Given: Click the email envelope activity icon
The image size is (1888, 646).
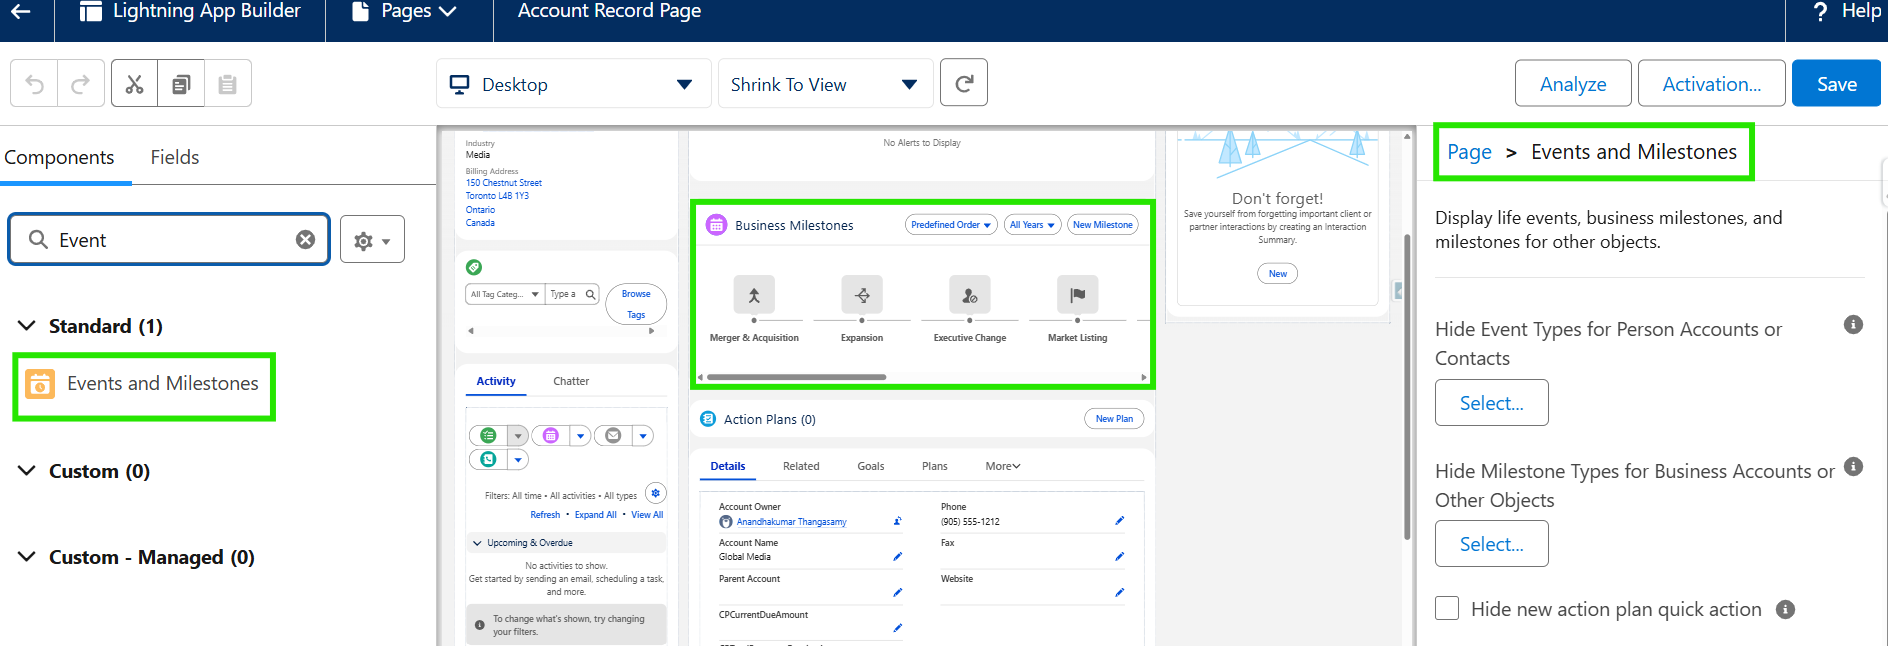Looking at the screenshot, I should [613, 435].
